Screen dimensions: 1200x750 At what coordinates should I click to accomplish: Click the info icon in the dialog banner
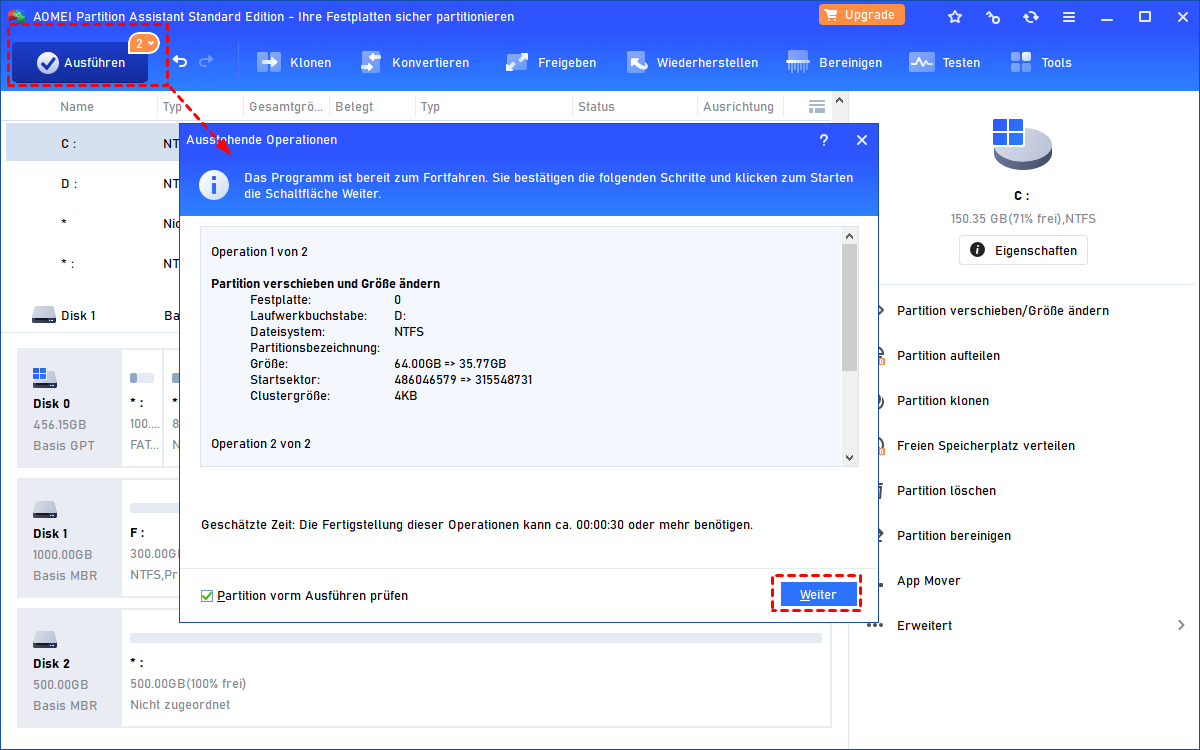[213, 185]
